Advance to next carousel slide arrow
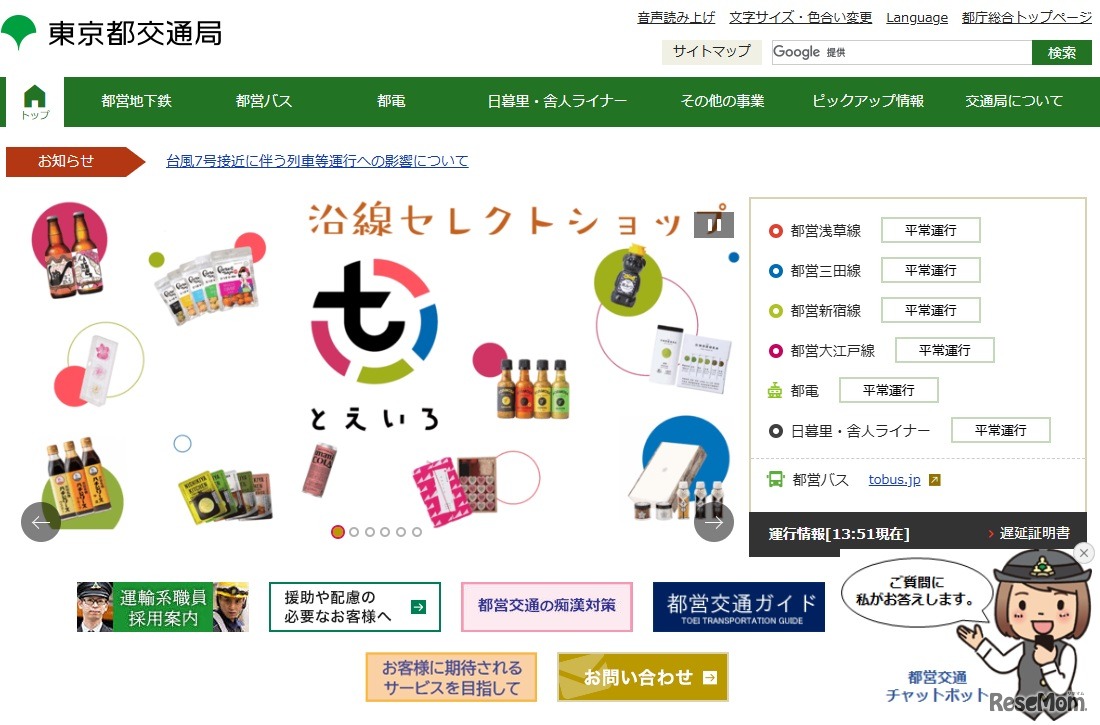The image size is (1100, 725). [x=713, y=522]
